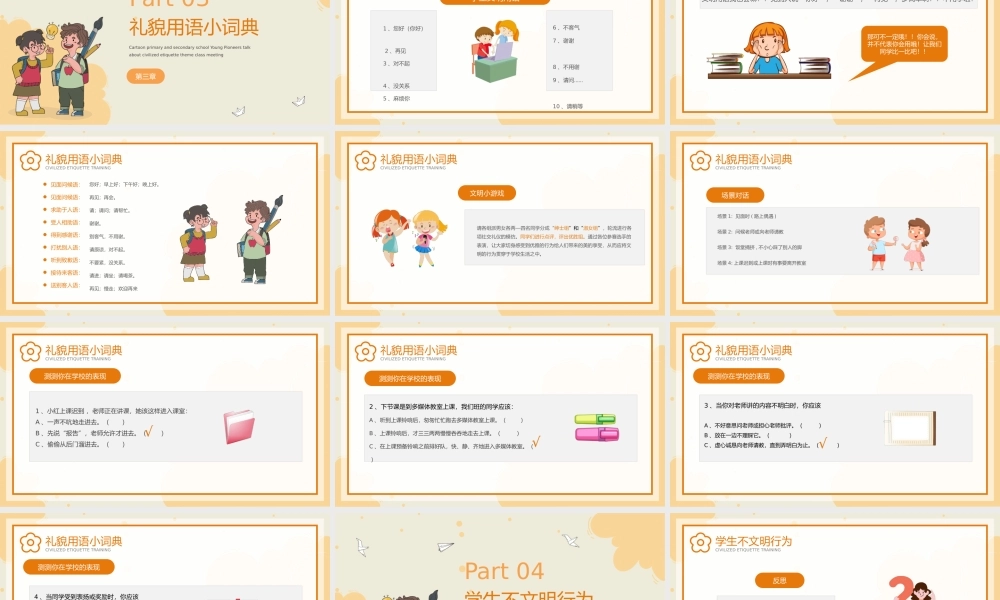Click the '10、请稍等' list item

(568, 106)
